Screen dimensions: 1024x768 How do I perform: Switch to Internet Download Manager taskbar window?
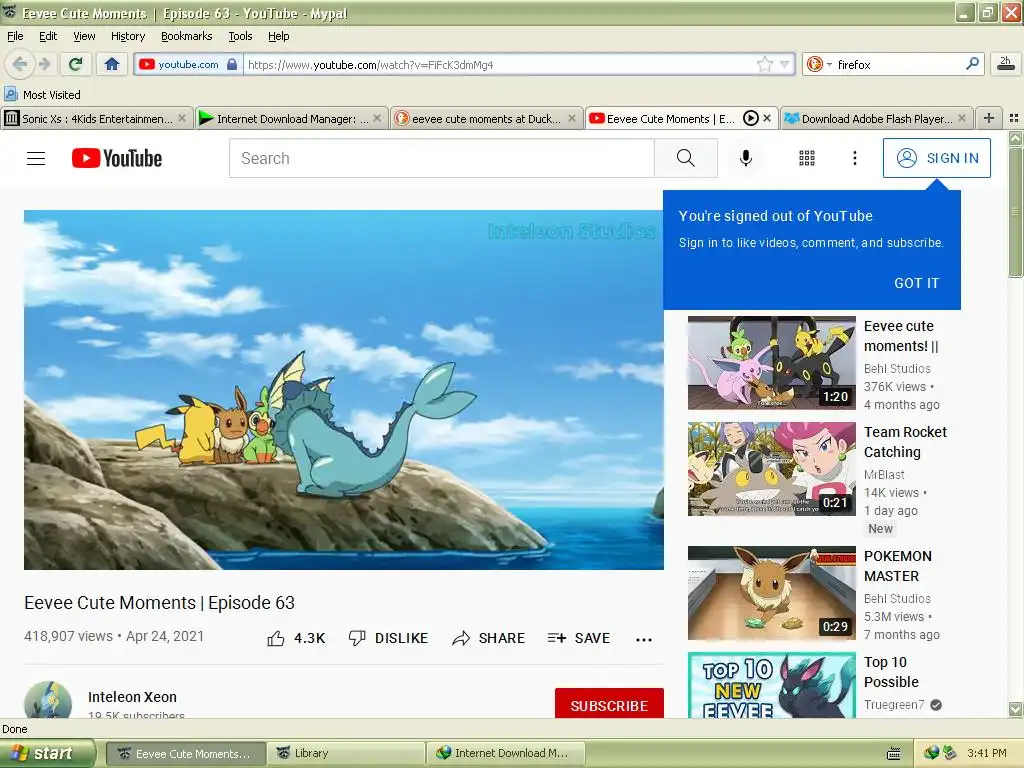click(506, 753)
